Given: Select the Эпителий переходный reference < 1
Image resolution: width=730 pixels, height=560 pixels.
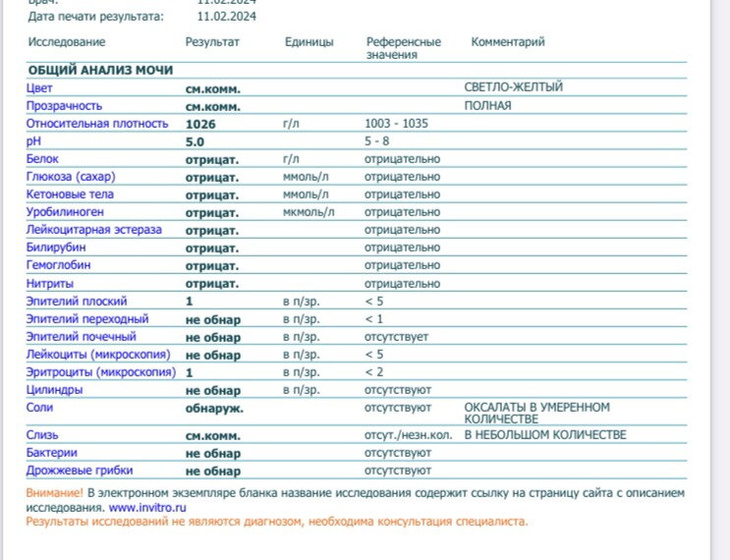Looking at the screenshot, I should (374, 319).
